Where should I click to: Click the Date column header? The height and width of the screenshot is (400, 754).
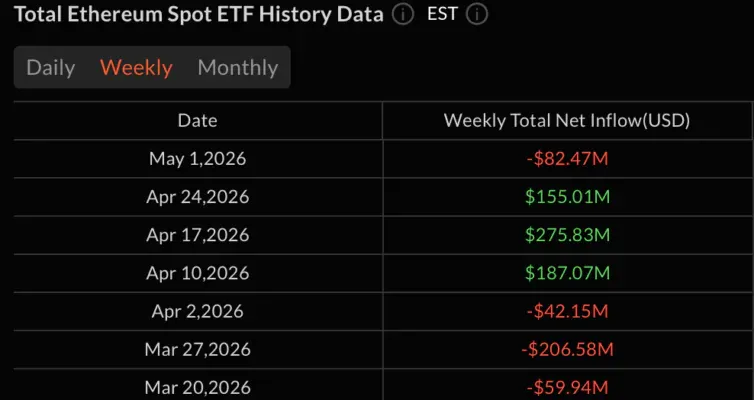[x=198, y=120]
